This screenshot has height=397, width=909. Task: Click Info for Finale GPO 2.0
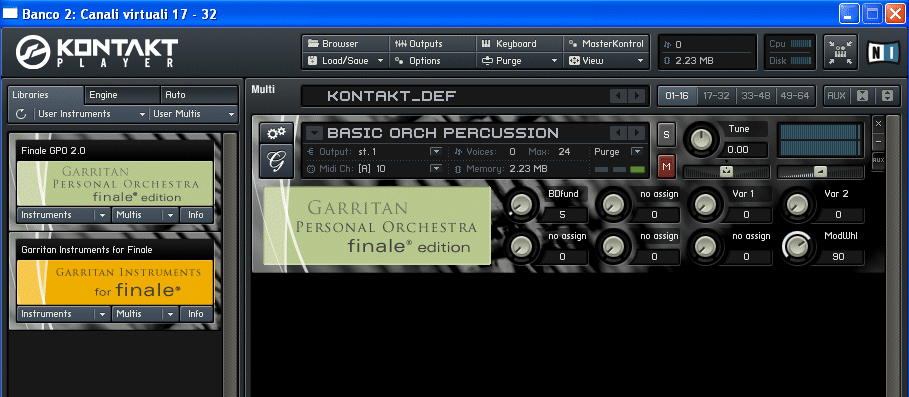point(196,215)
